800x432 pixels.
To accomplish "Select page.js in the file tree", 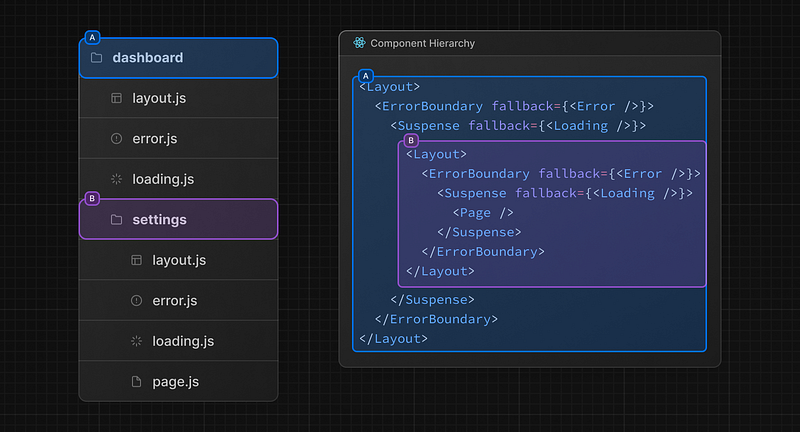I will click(x=174, y=381).
